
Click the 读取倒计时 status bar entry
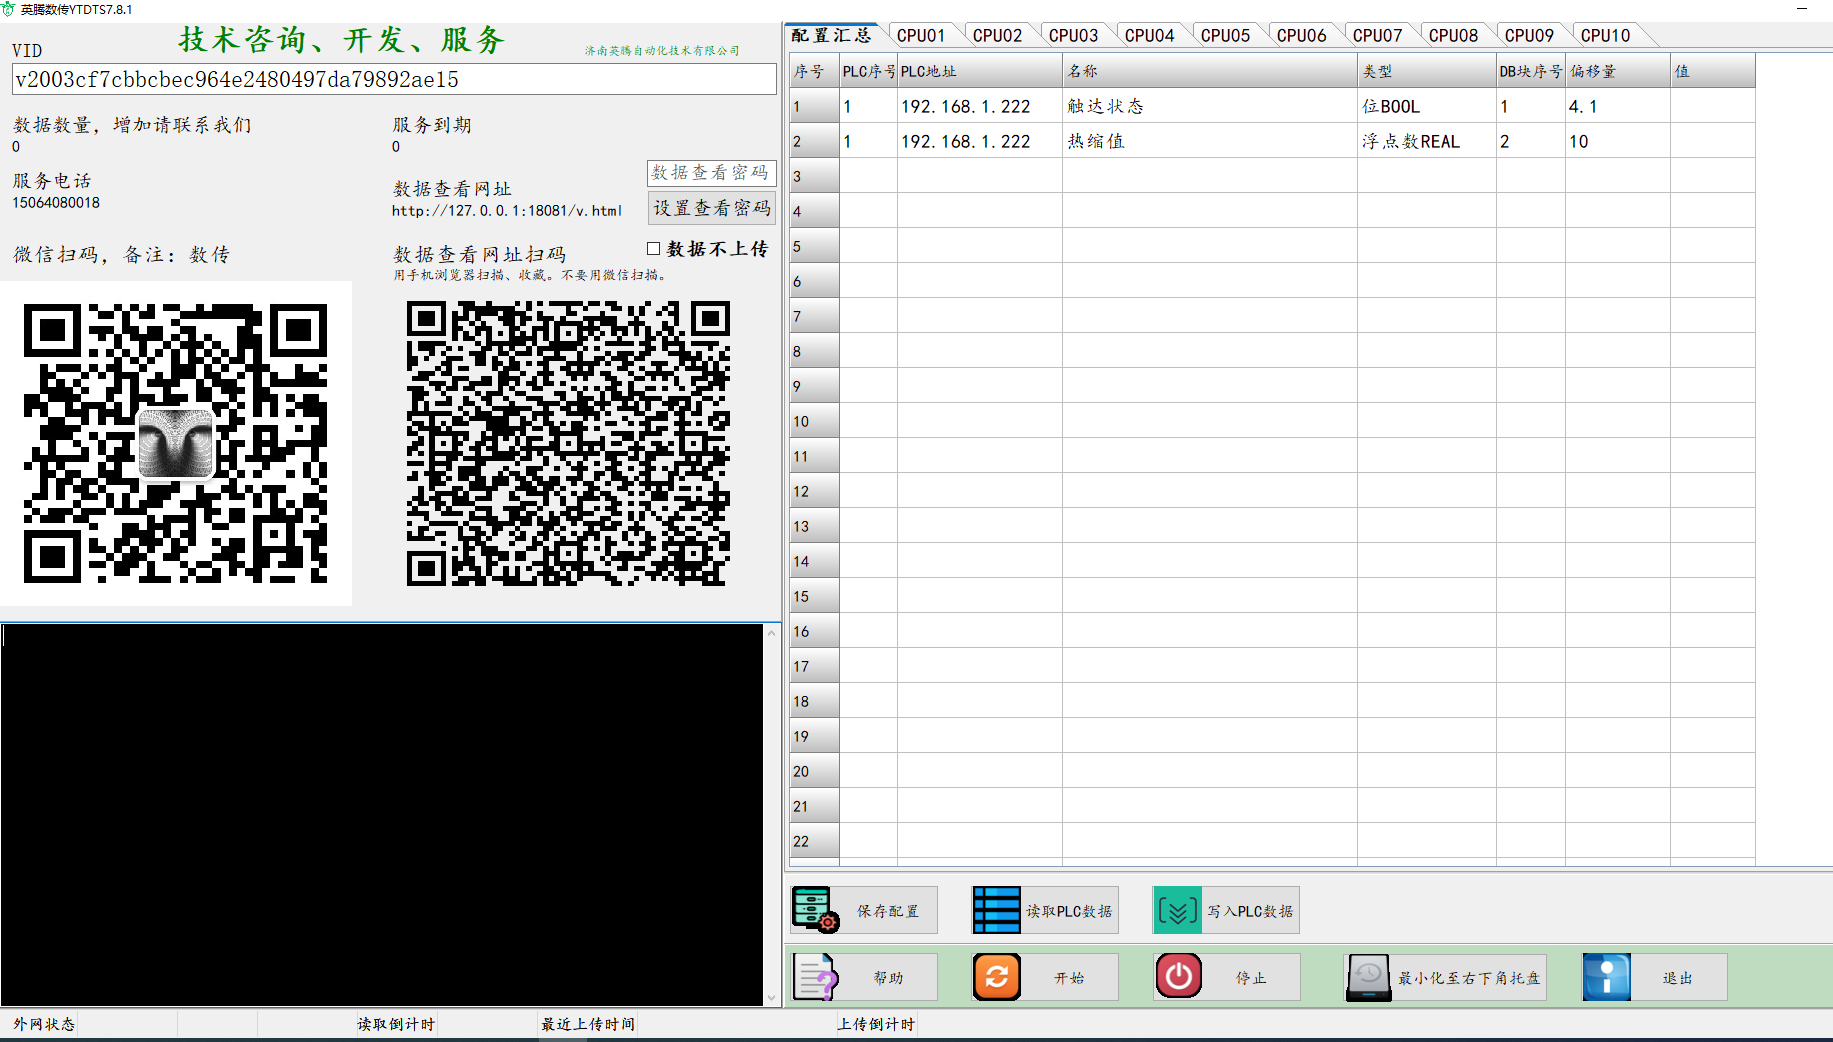click(x=396, y=1024)
